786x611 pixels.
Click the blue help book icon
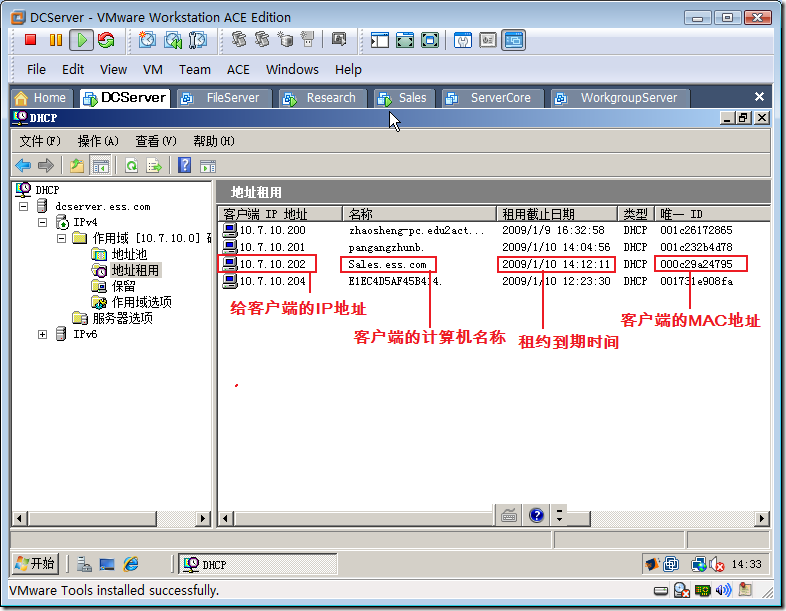tap(184, 164)
